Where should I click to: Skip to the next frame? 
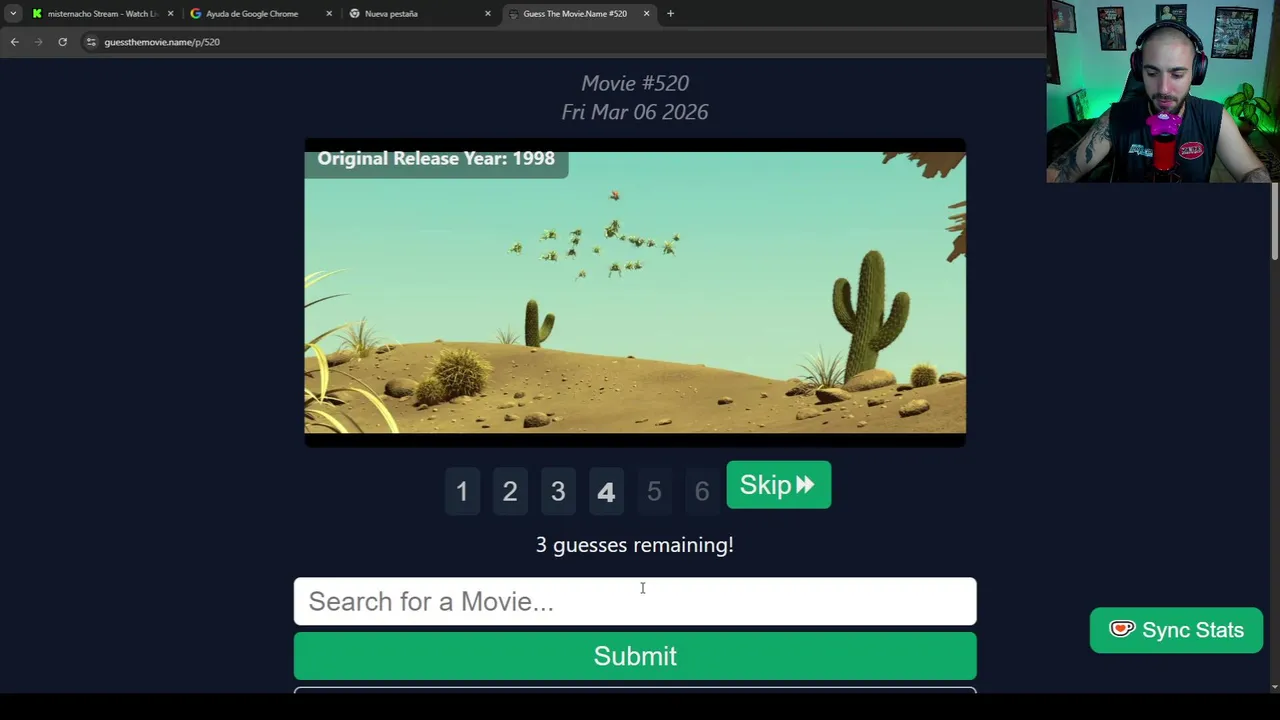(x=778, y=485)
